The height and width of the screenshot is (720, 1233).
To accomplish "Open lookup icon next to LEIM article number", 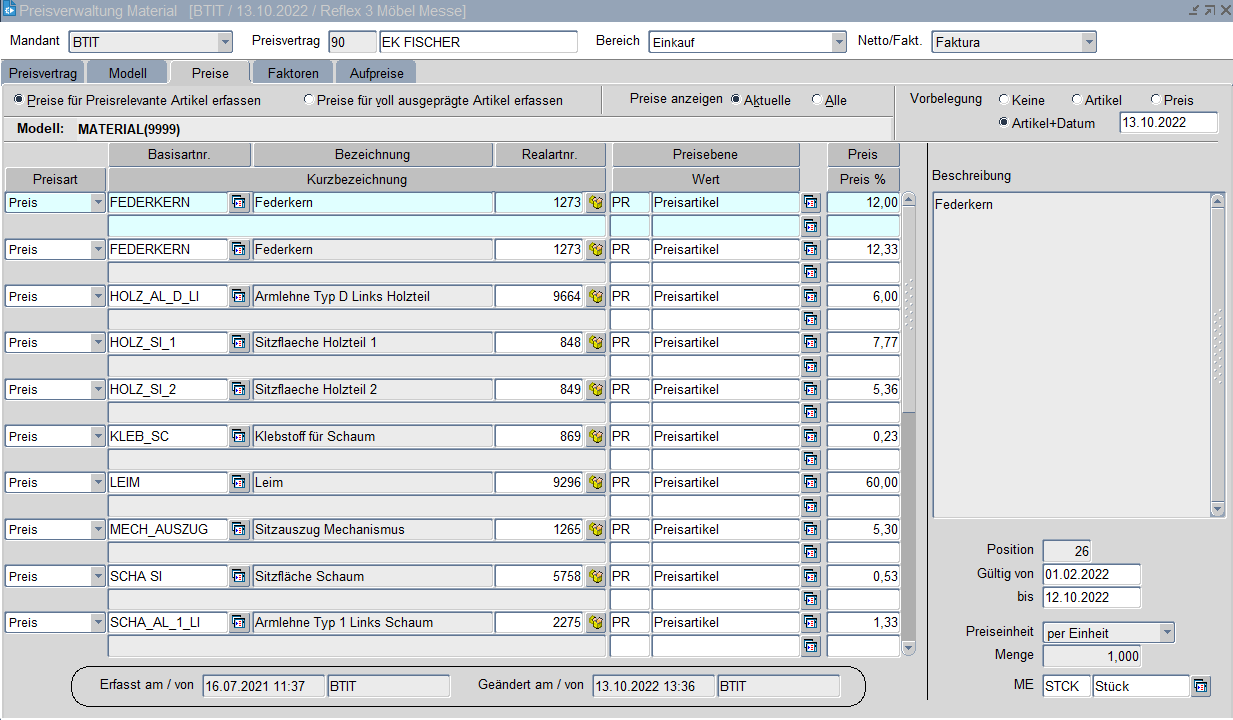I will [239, 483].
